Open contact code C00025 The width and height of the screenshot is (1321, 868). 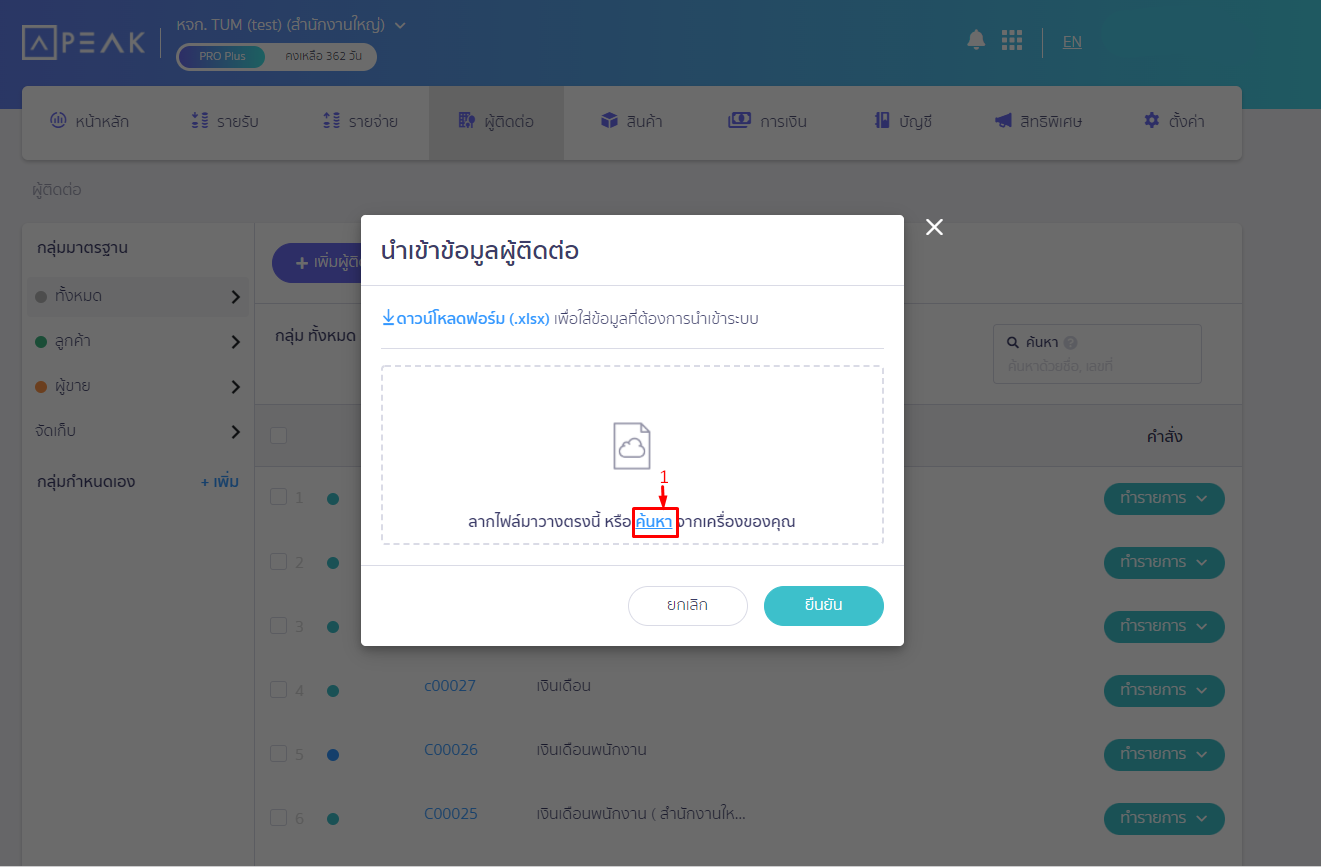click(451, 814)
